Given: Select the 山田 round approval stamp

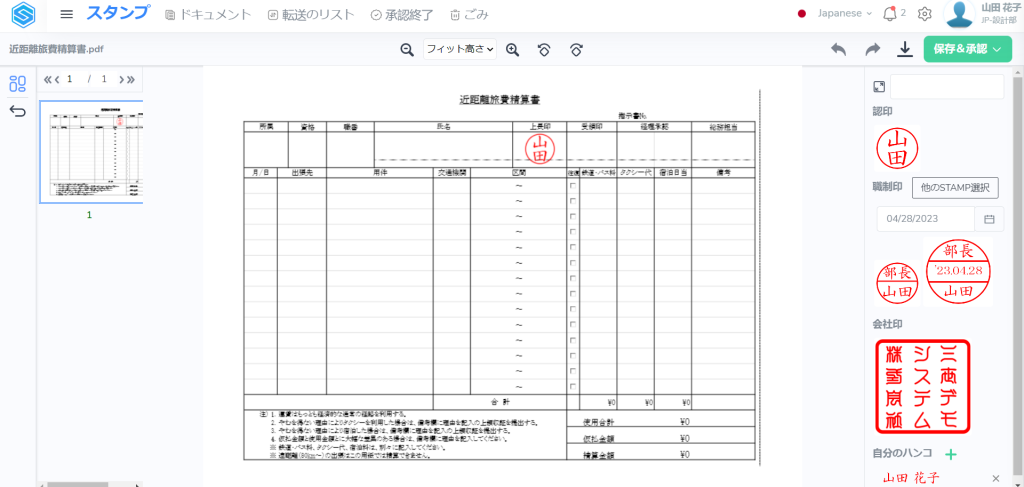Looking at the screenshot, I should pyautogui.click(x=897, y=149).
